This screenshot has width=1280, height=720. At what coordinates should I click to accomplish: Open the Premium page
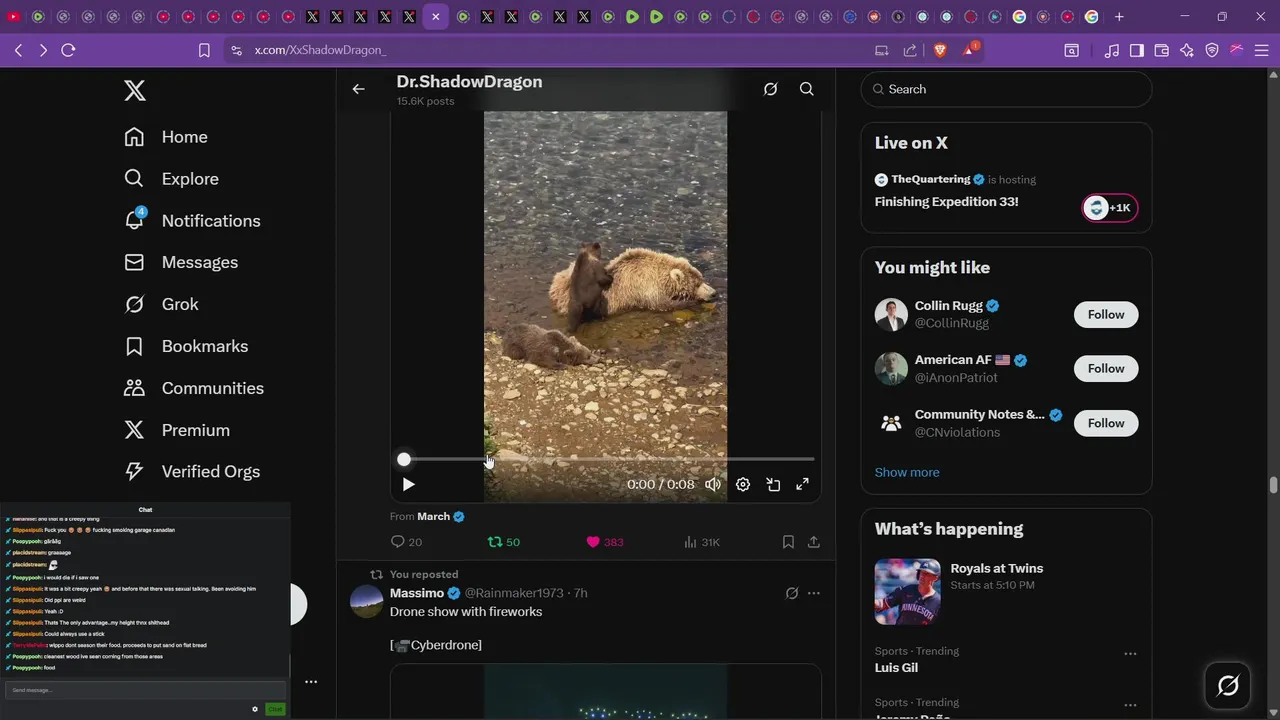point(177,430)
